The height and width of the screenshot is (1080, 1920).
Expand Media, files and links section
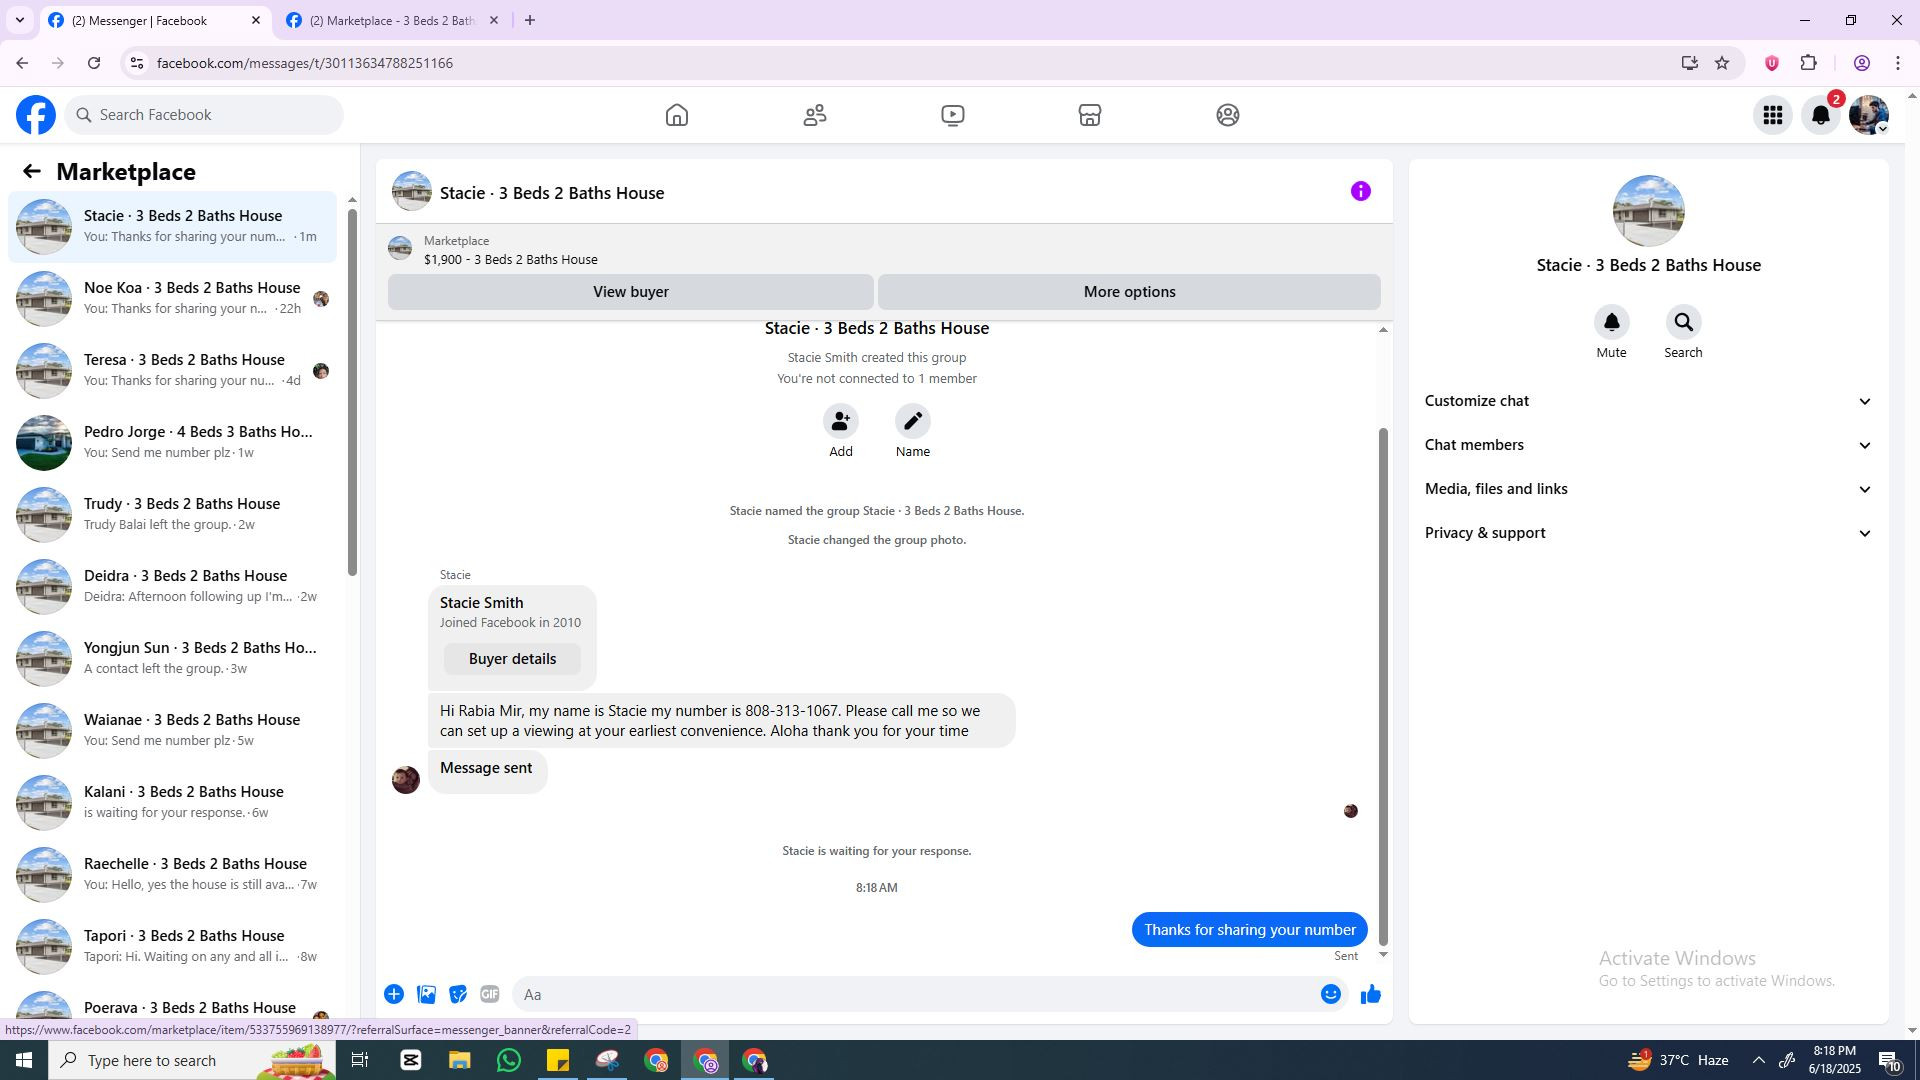tap(1648, 489)
